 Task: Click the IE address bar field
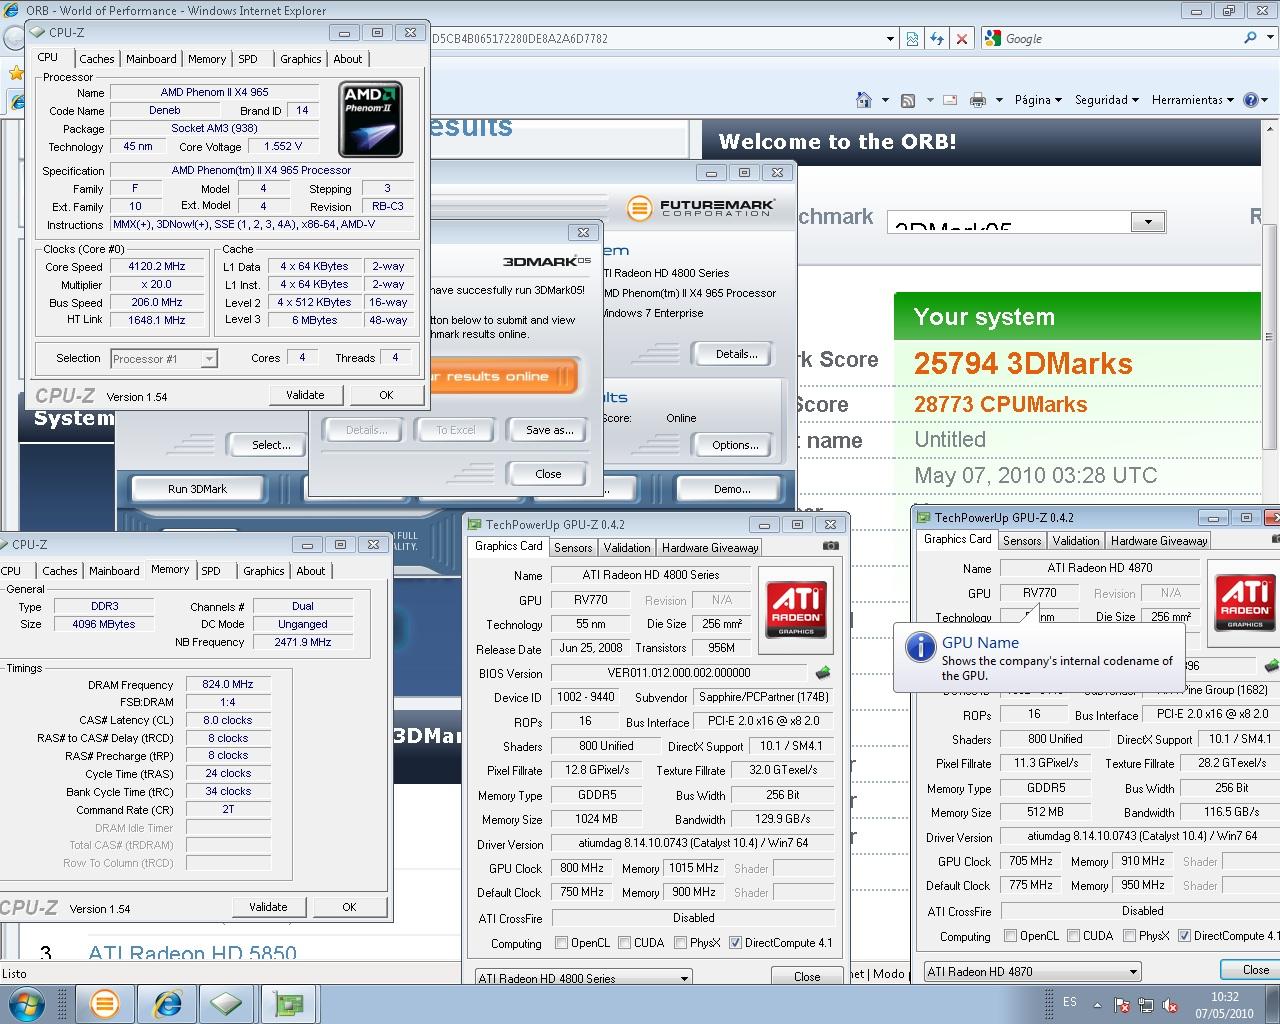pos(656,39)
